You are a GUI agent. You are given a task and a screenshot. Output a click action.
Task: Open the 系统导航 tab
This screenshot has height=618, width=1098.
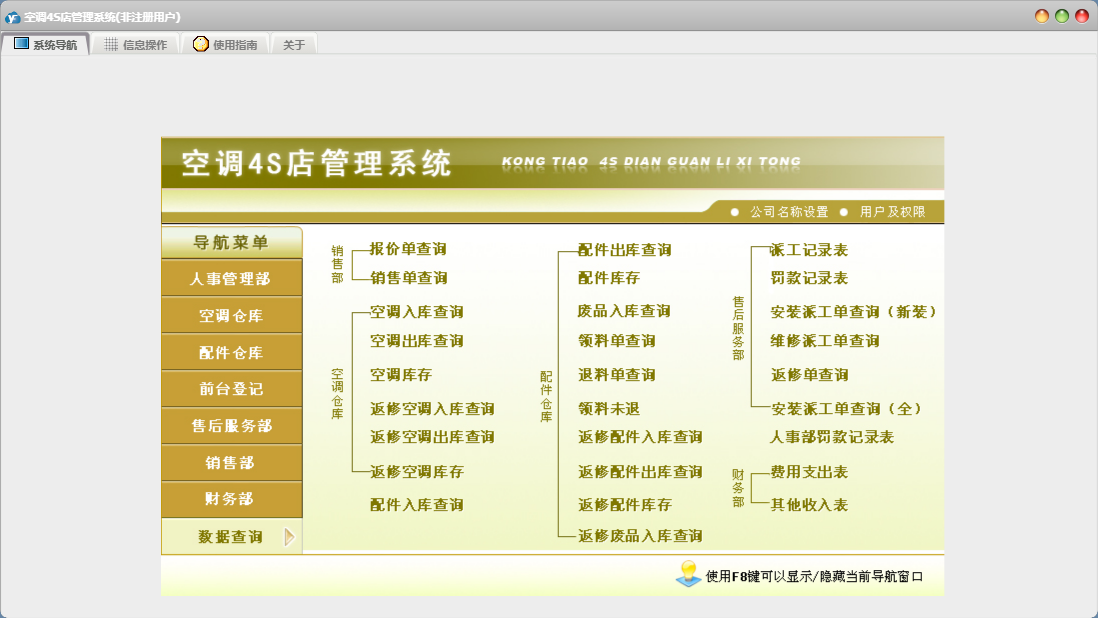pyautogui.click(x=45, y=45)
